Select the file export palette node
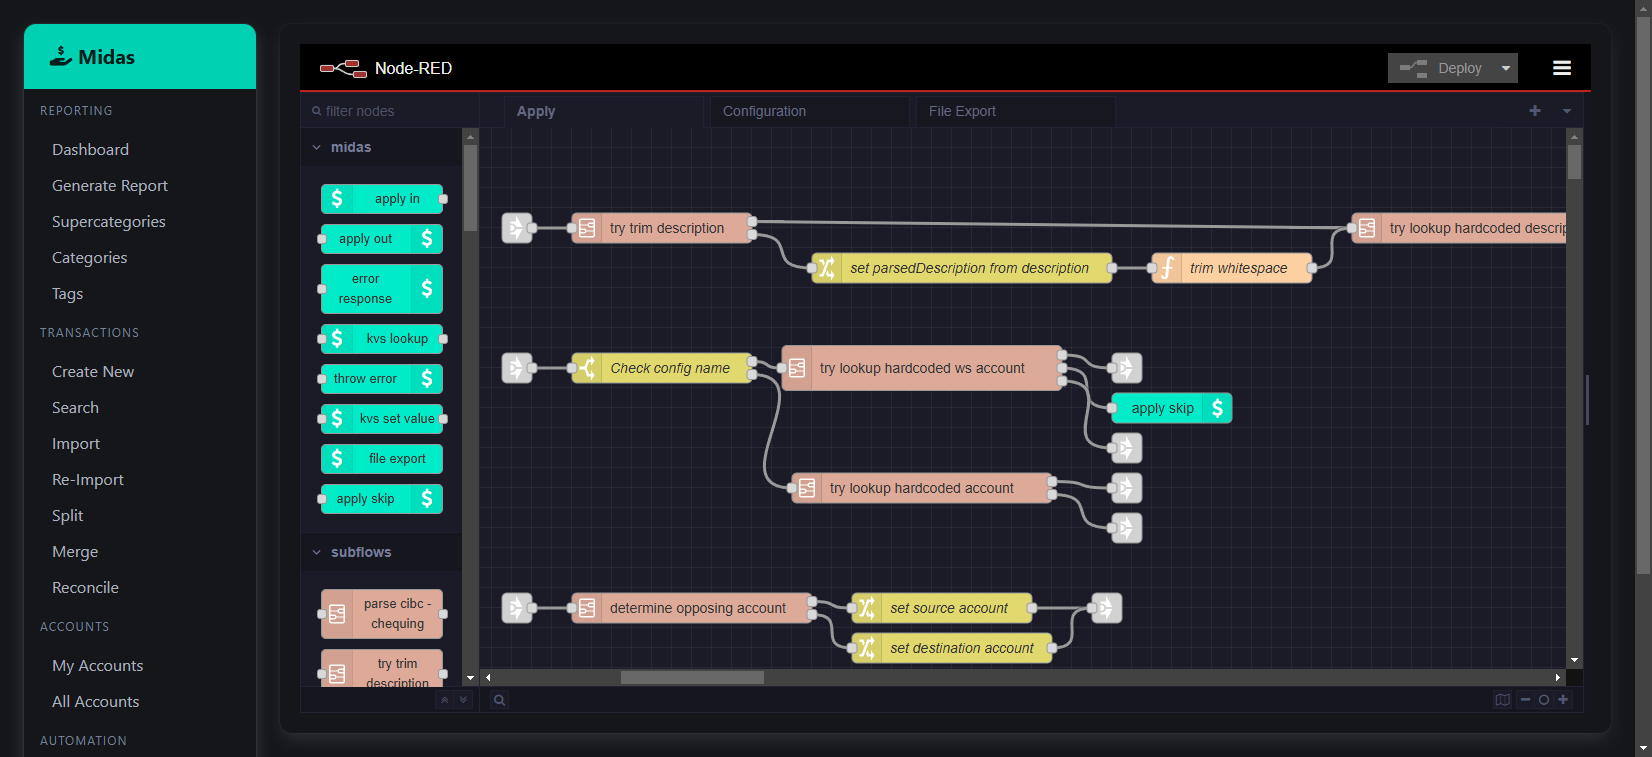Image resolution: width=1652 pixels, height=757 pixels. click(x=382, y=459)
